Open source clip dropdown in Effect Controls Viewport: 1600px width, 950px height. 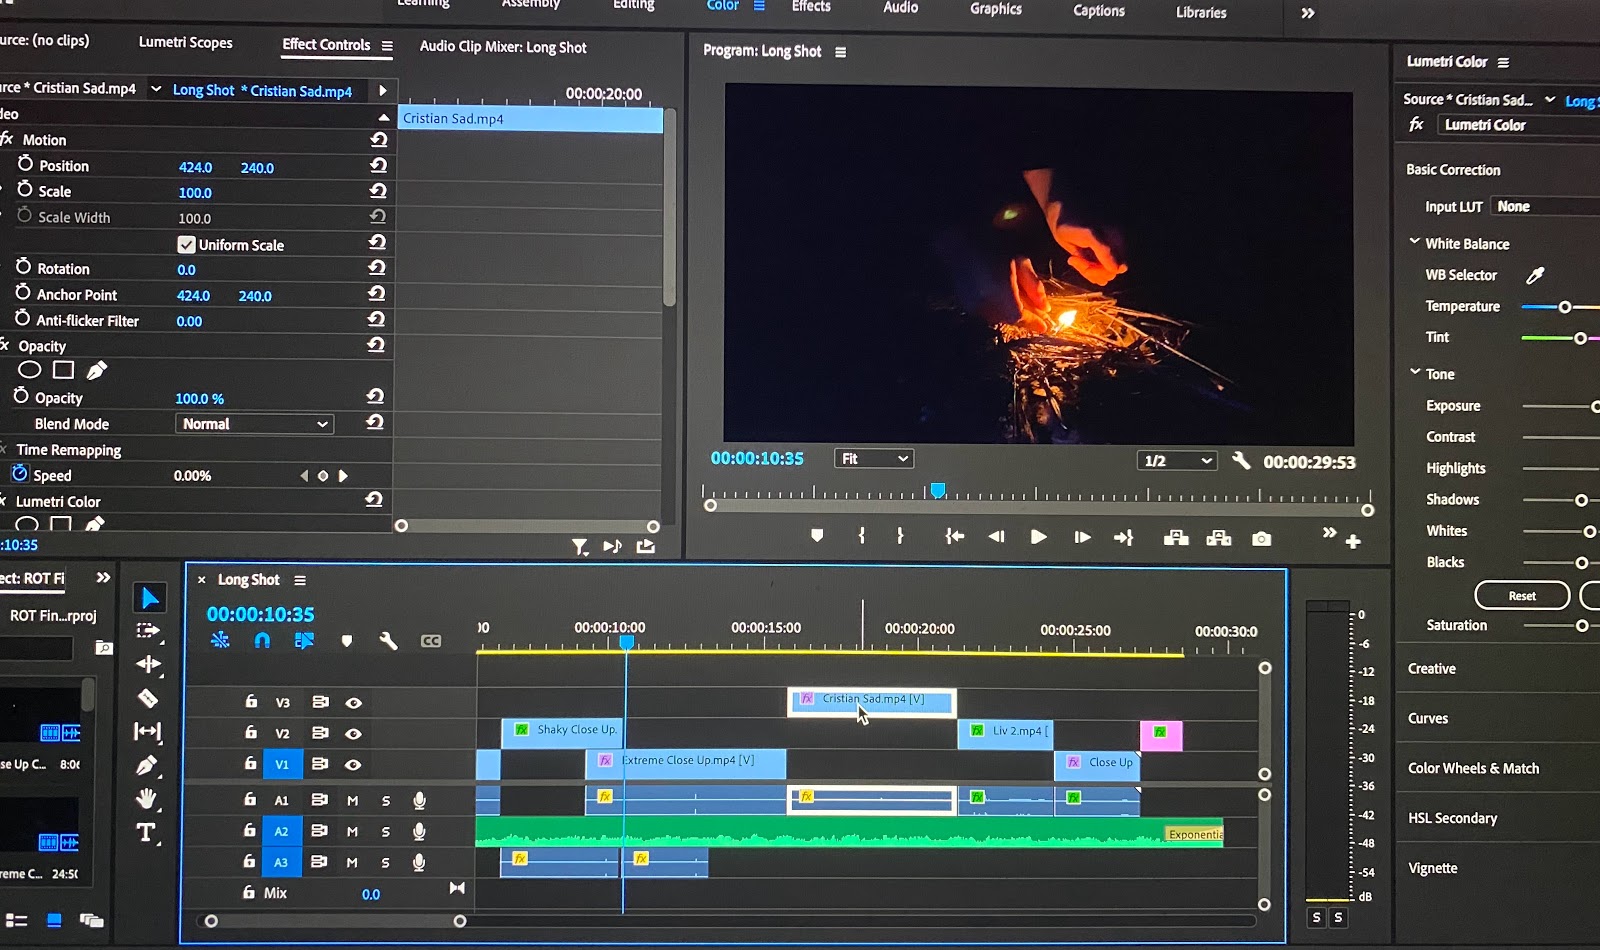[156, 89]
